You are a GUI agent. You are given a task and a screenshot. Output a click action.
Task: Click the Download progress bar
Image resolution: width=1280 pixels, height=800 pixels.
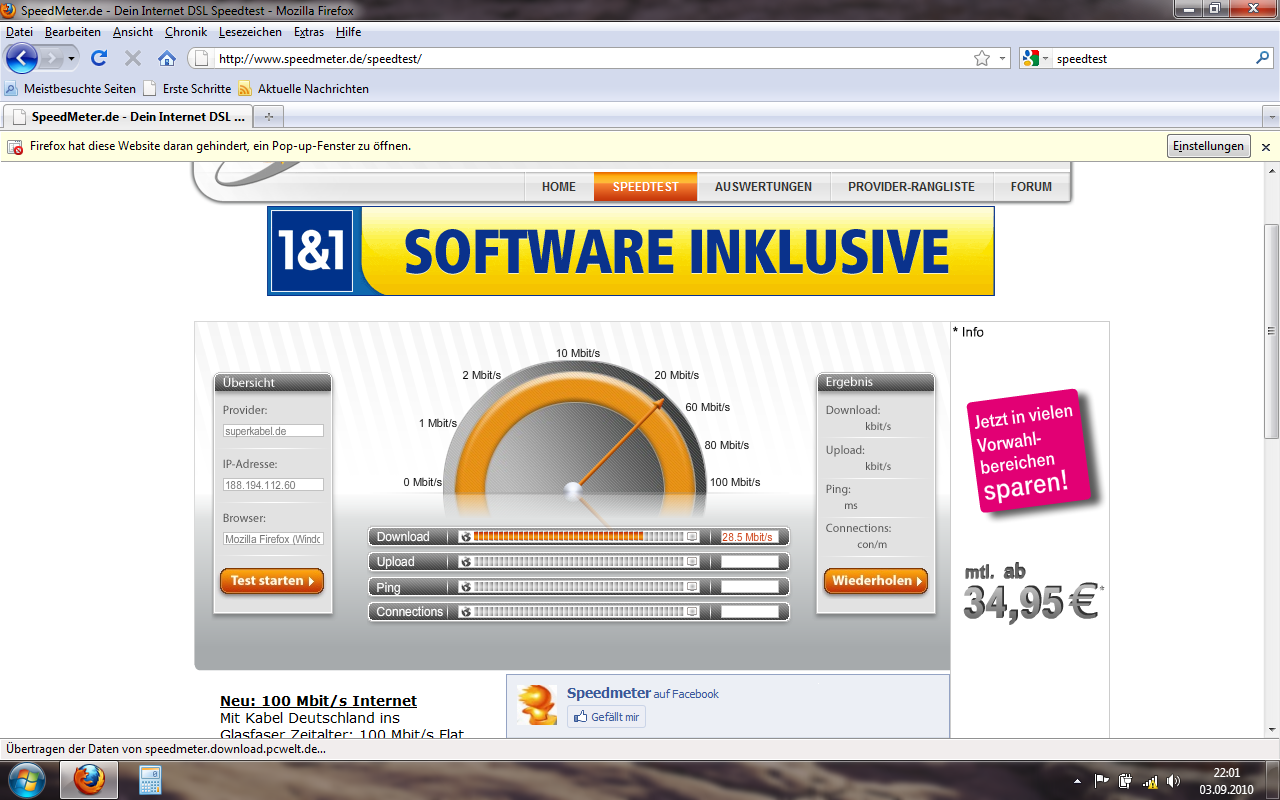click(x=578, y=537)
